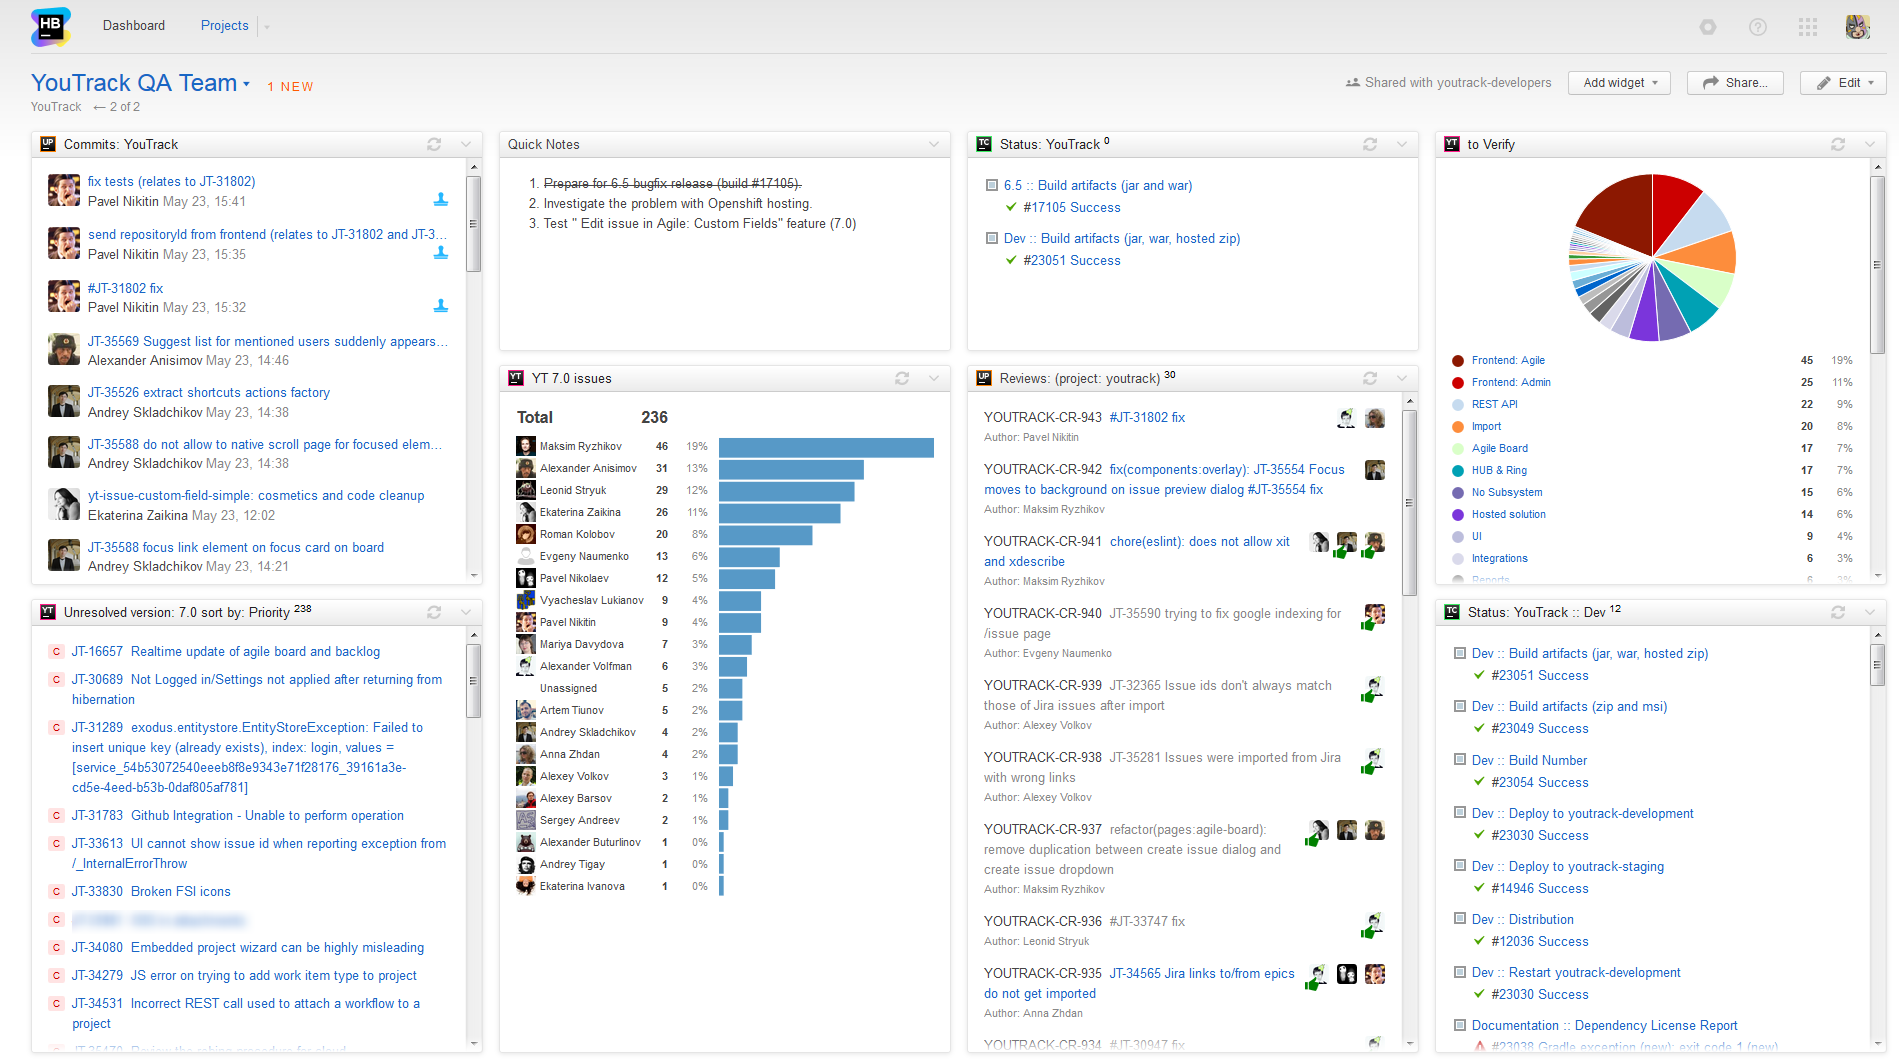
Task: Open the Edit dropdown
Action: 1843,83
